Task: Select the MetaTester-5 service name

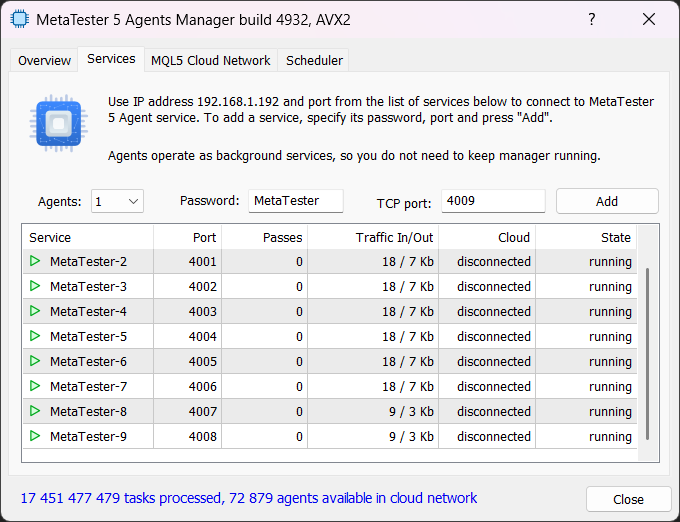Action: tap(88, 336)
